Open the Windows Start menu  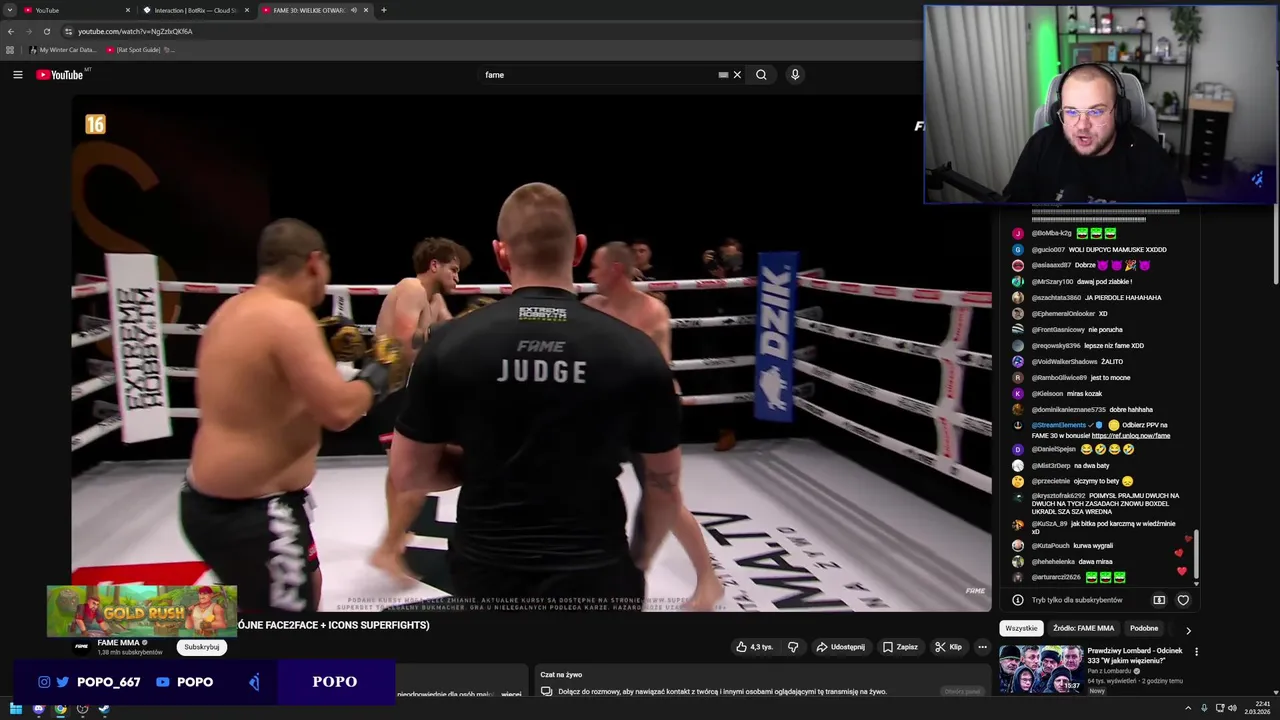point(16,709)
